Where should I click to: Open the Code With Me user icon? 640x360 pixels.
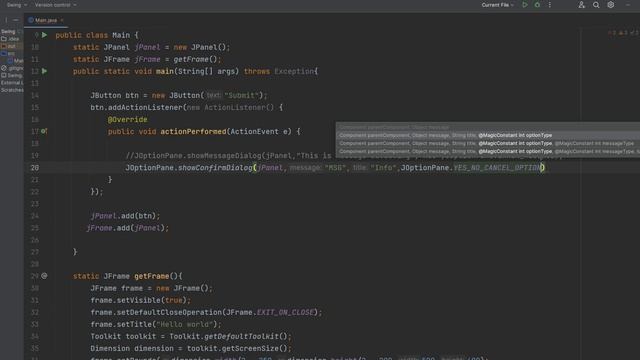click(x=581, y=5)
